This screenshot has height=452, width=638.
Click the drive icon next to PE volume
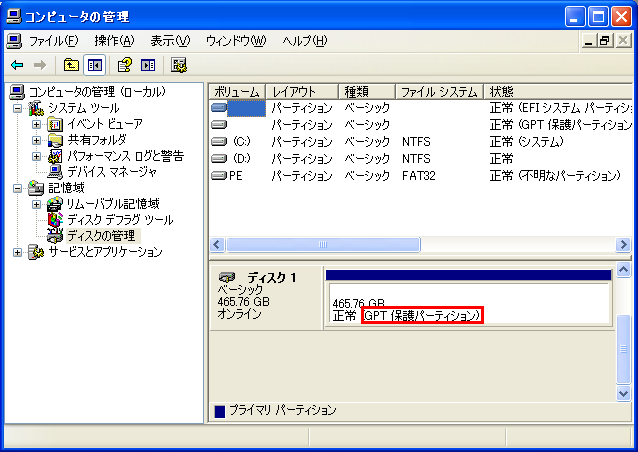click(x=219, y=176)
